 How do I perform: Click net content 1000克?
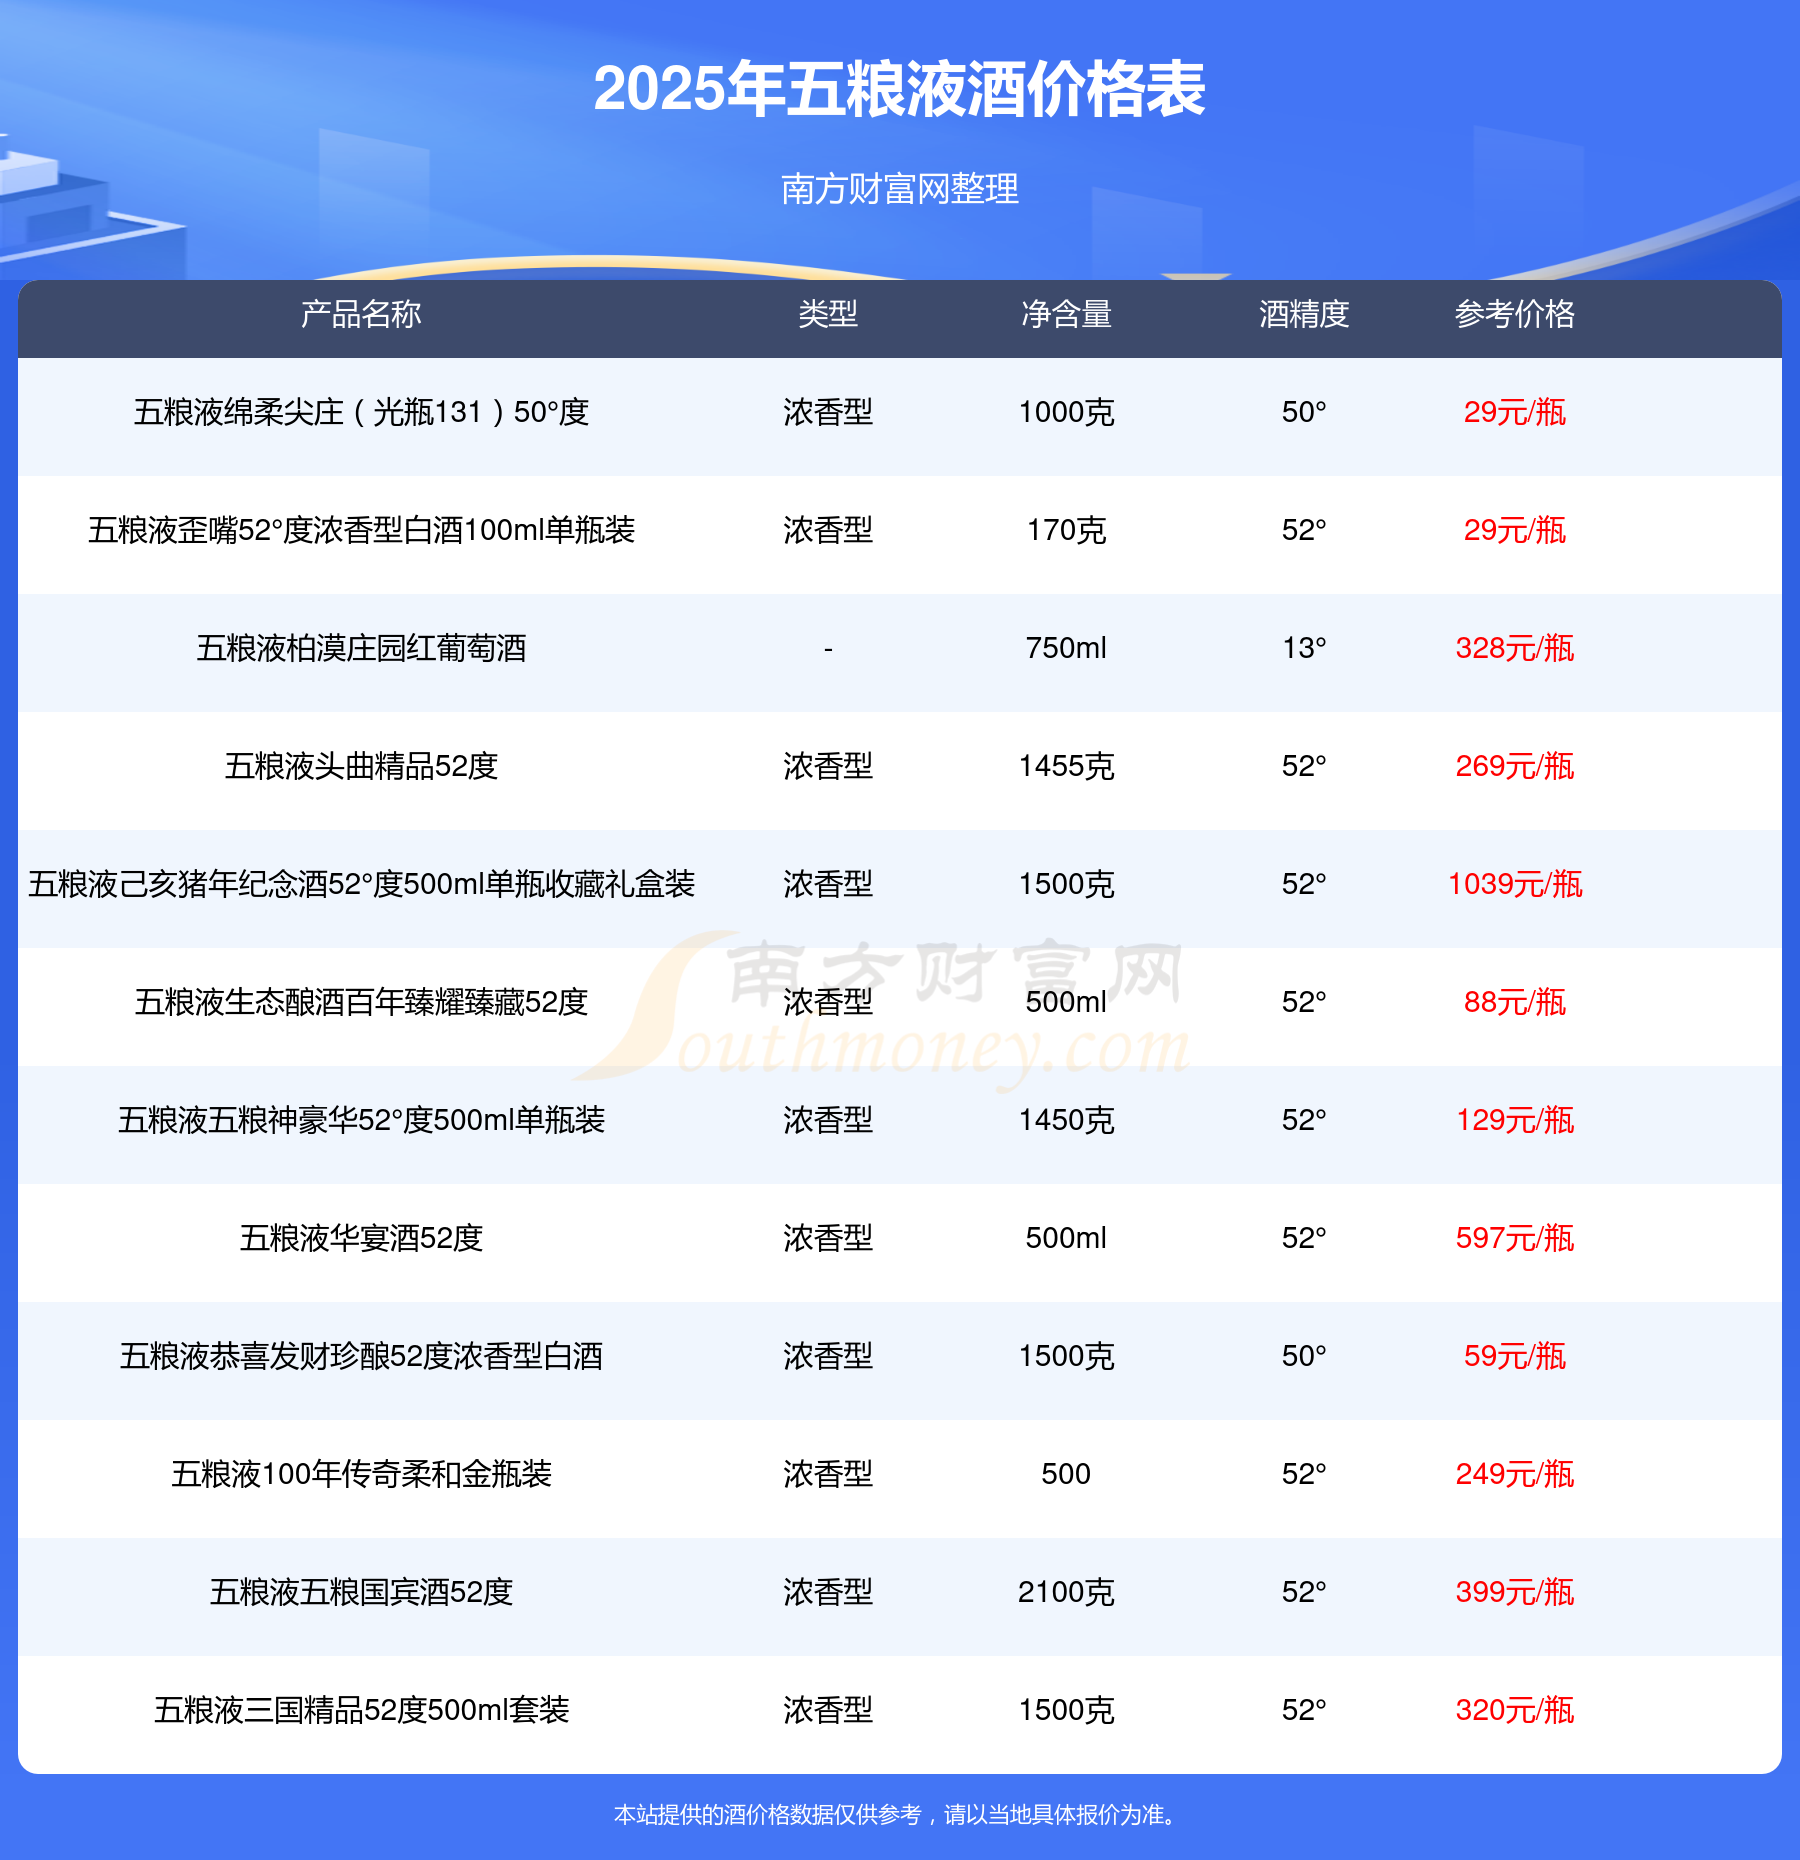coord(1066,412)
